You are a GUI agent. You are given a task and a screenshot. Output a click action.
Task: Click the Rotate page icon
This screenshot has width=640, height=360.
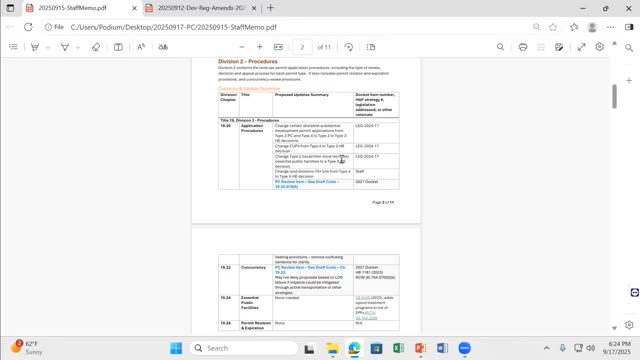click(x=349, y=47)
